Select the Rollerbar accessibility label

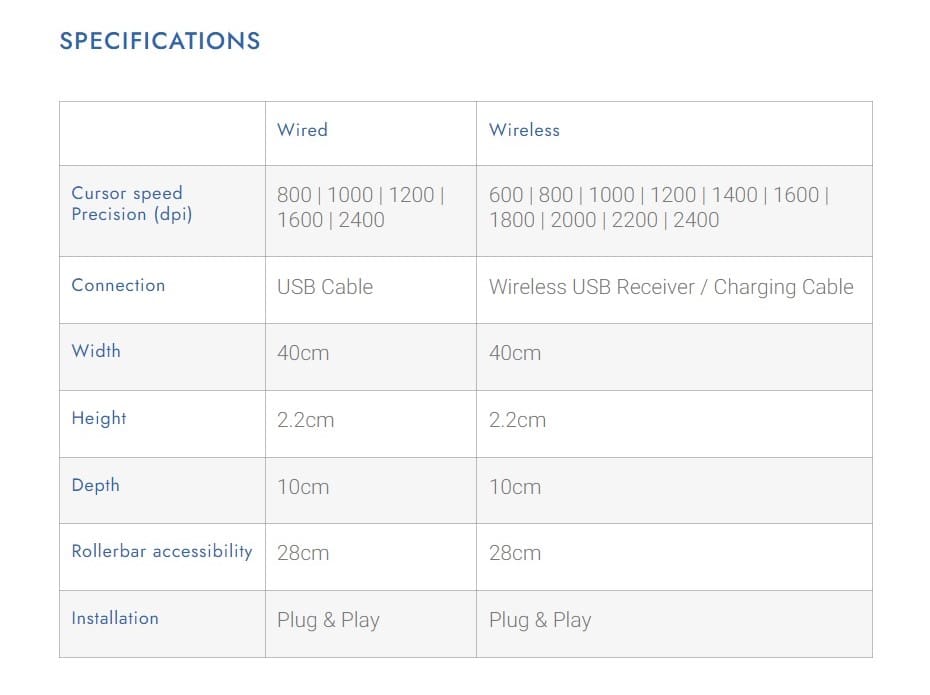(x=162, y=551)
